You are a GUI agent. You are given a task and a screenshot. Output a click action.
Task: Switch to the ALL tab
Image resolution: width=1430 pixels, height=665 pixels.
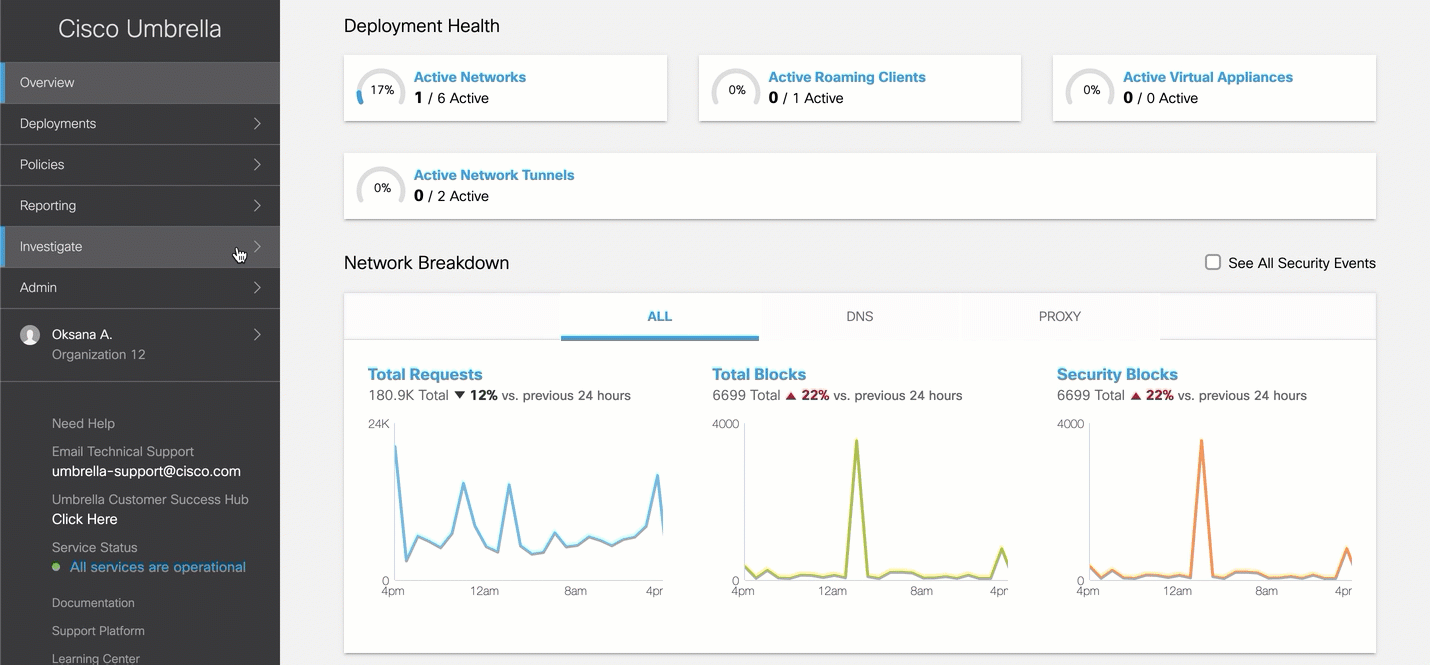point(660,317)
